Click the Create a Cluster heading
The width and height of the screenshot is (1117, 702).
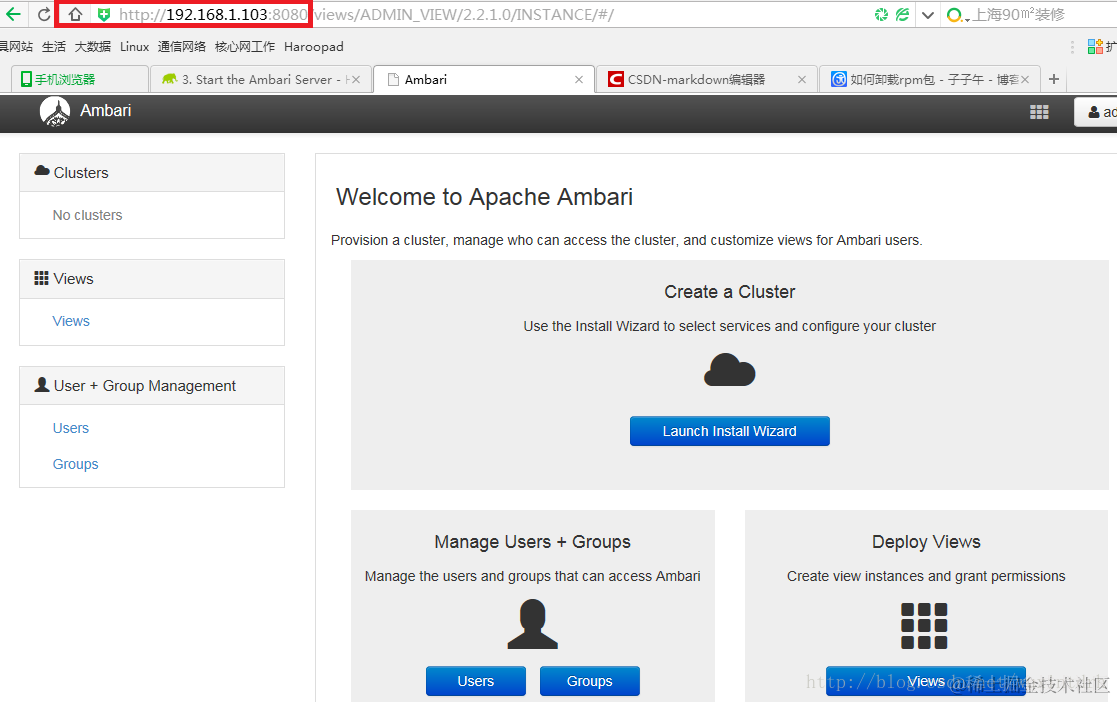[729, 291]
